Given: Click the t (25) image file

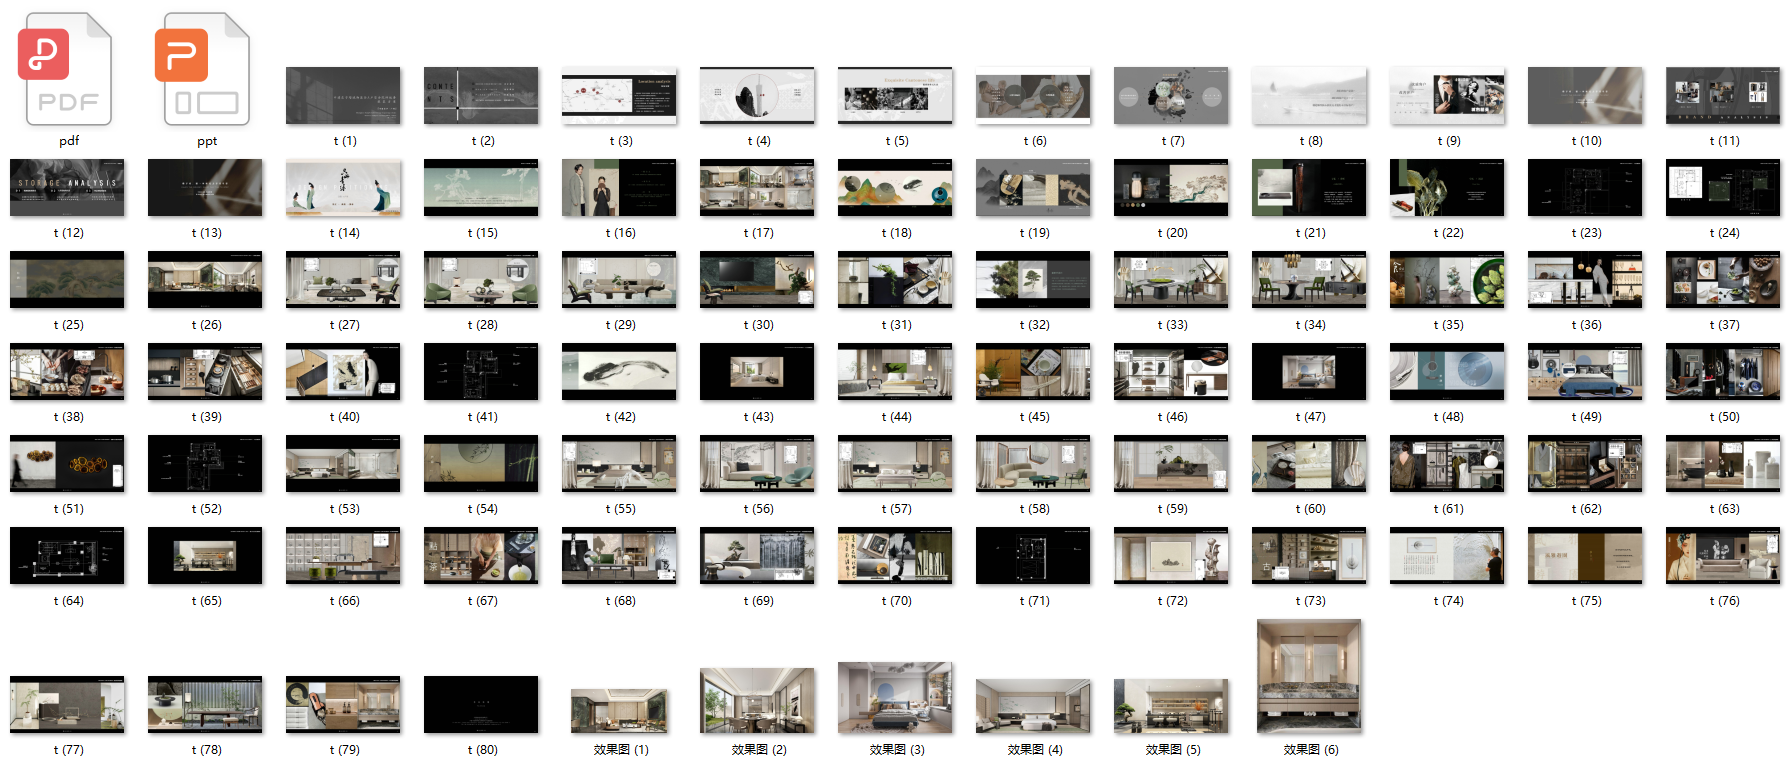Looking at the screenshot, I should pos(67,280).
